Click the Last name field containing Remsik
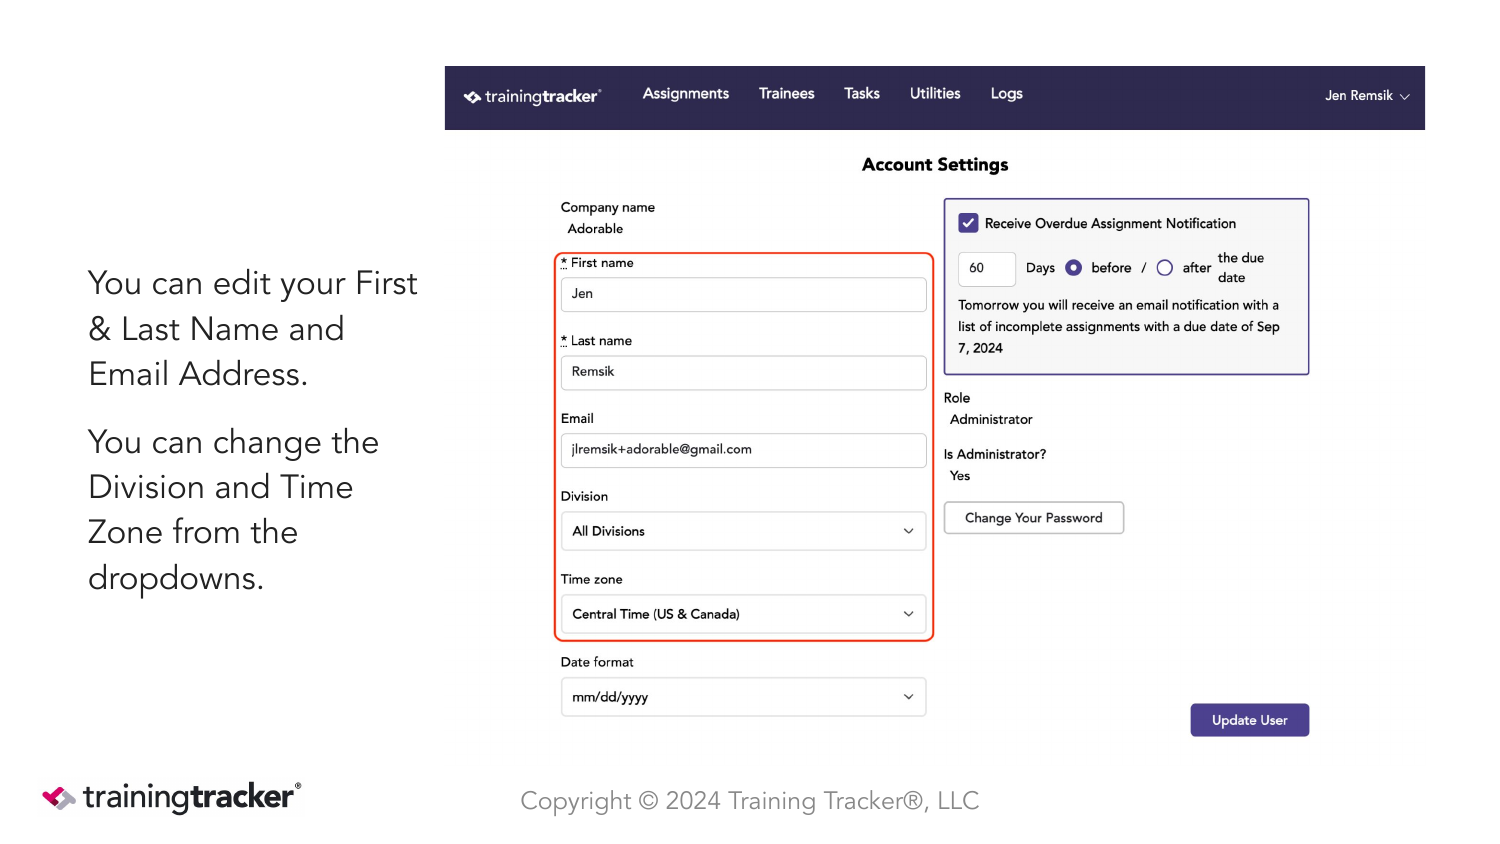Viewport: 1500px width, 844px height. 743,372
